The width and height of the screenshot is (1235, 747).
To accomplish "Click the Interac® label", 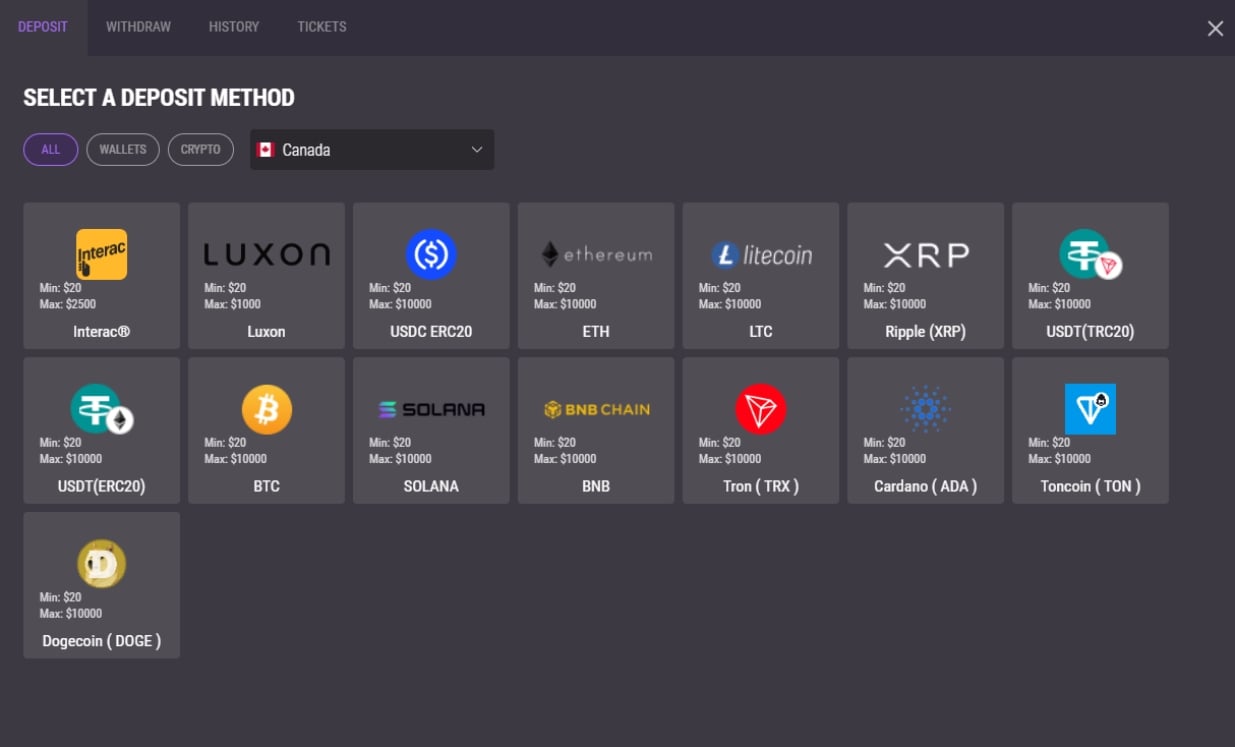I will (102, 331).
